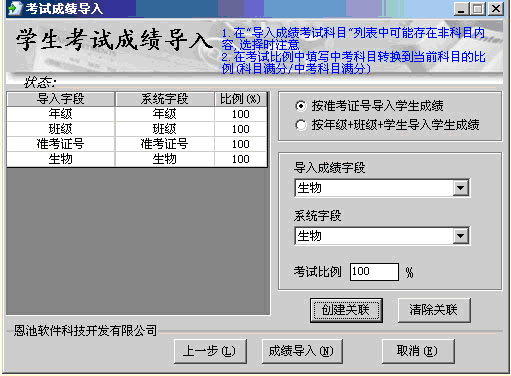The image size is (511, 376).
Task: Click the 100 ratio in the 年级 row
Action: coord(240,114)
